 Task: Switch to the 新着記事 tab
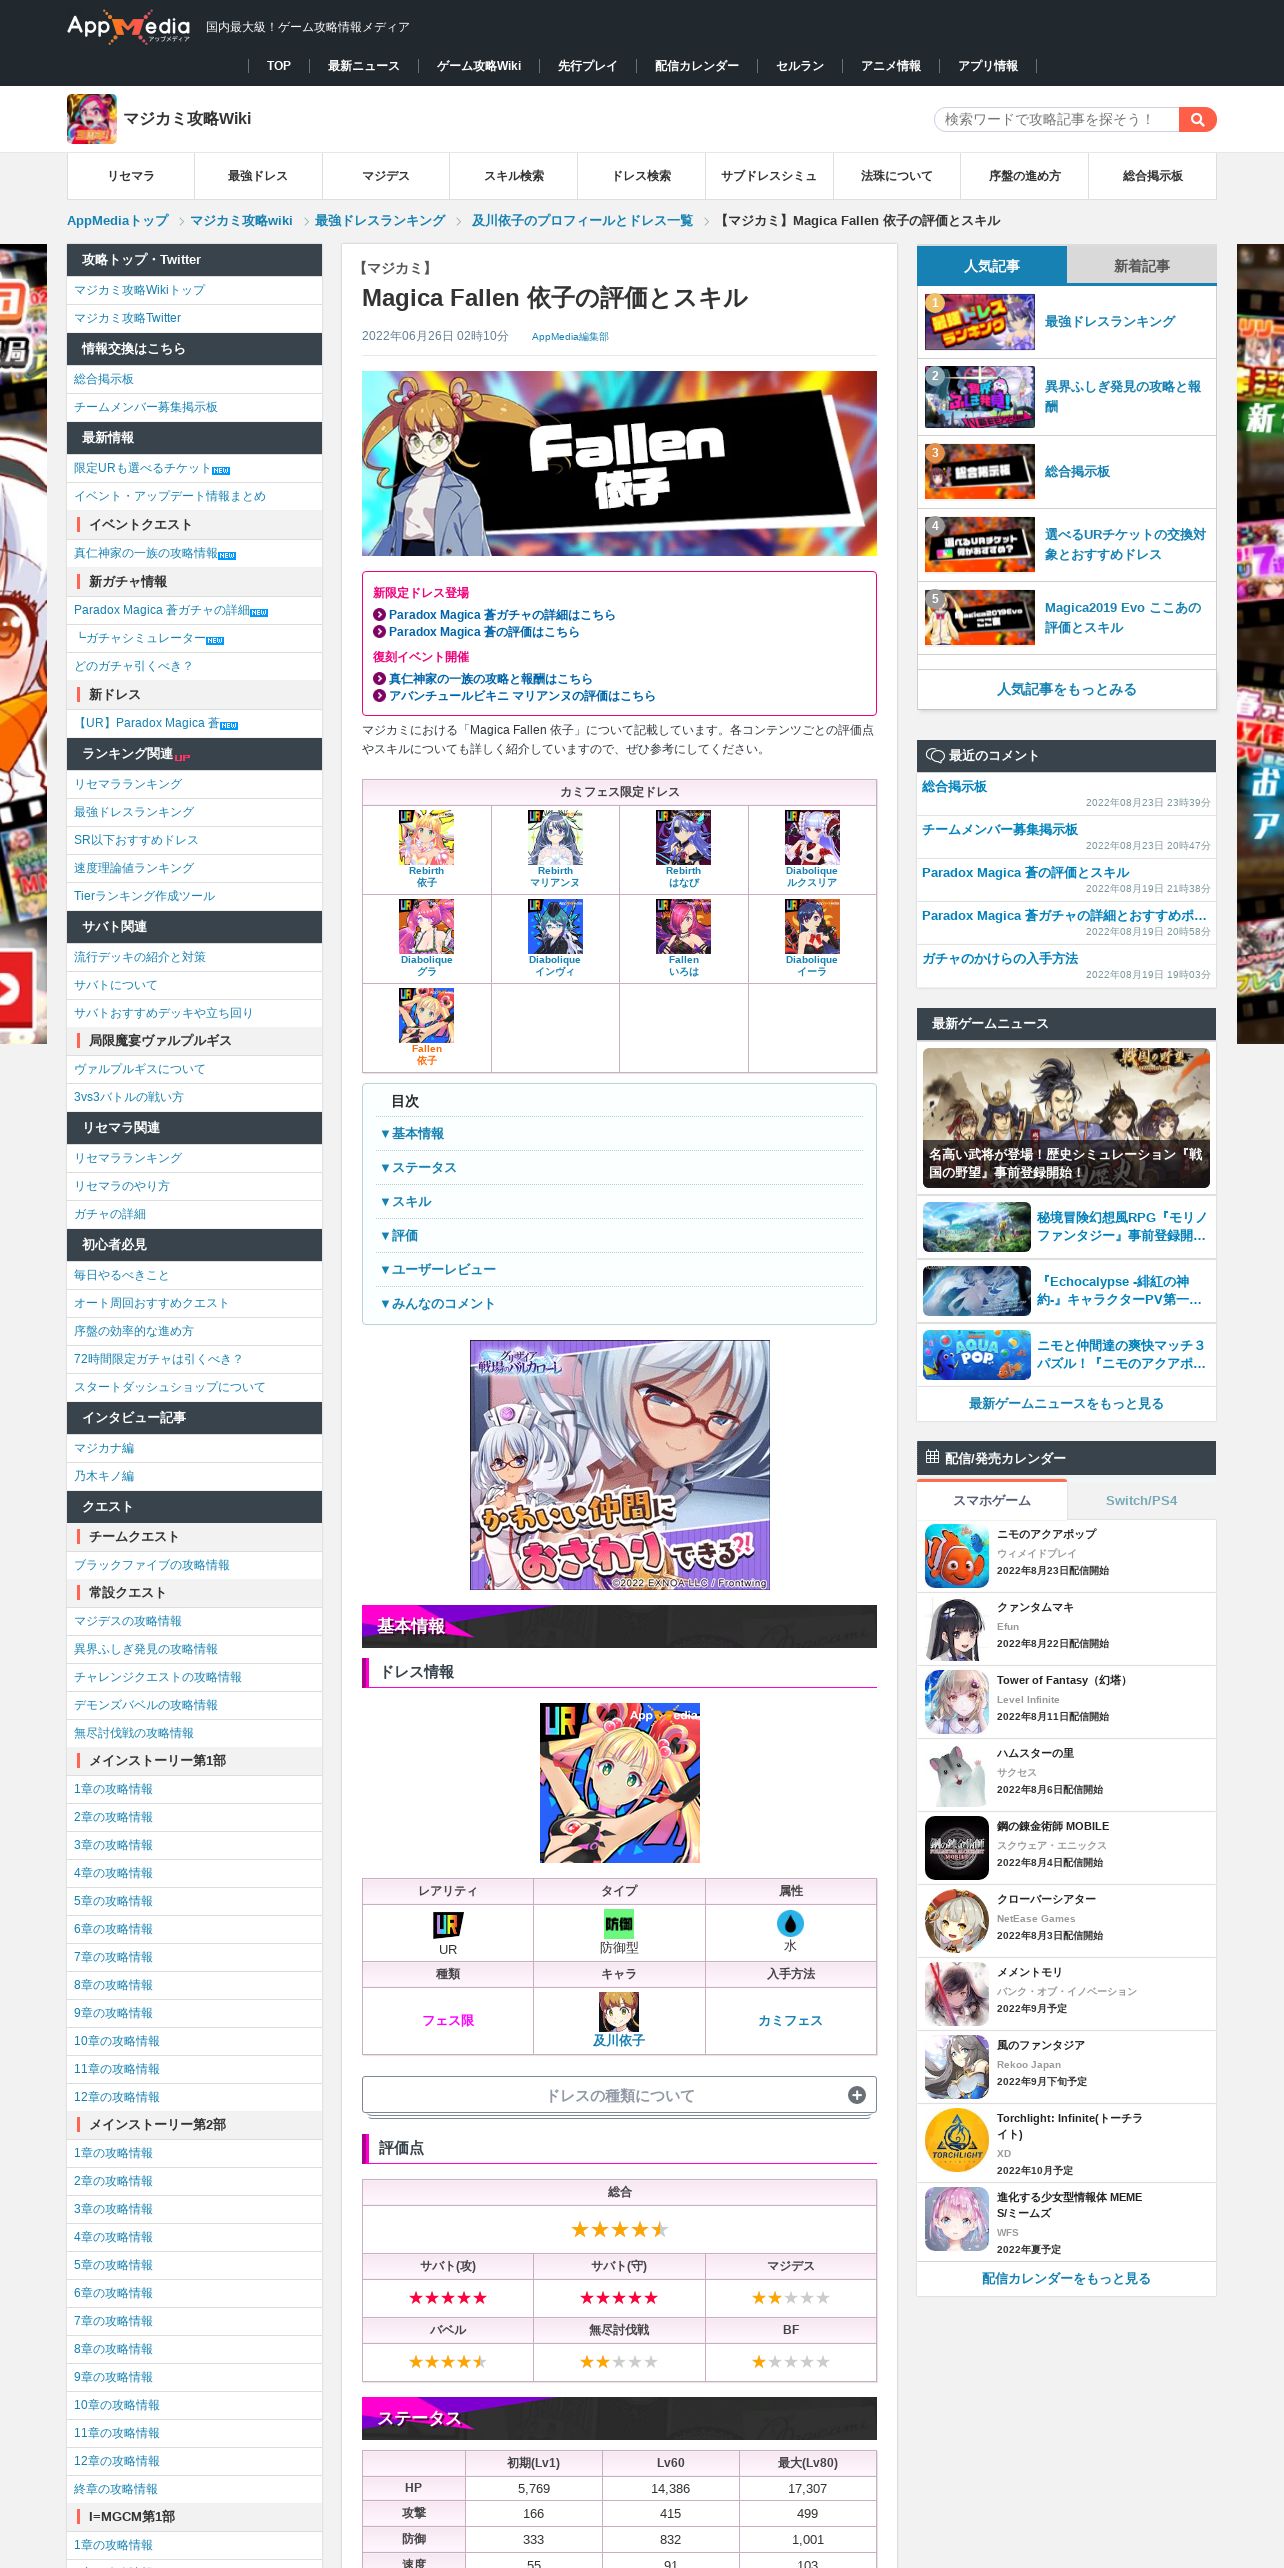(x=1142, y=266)
